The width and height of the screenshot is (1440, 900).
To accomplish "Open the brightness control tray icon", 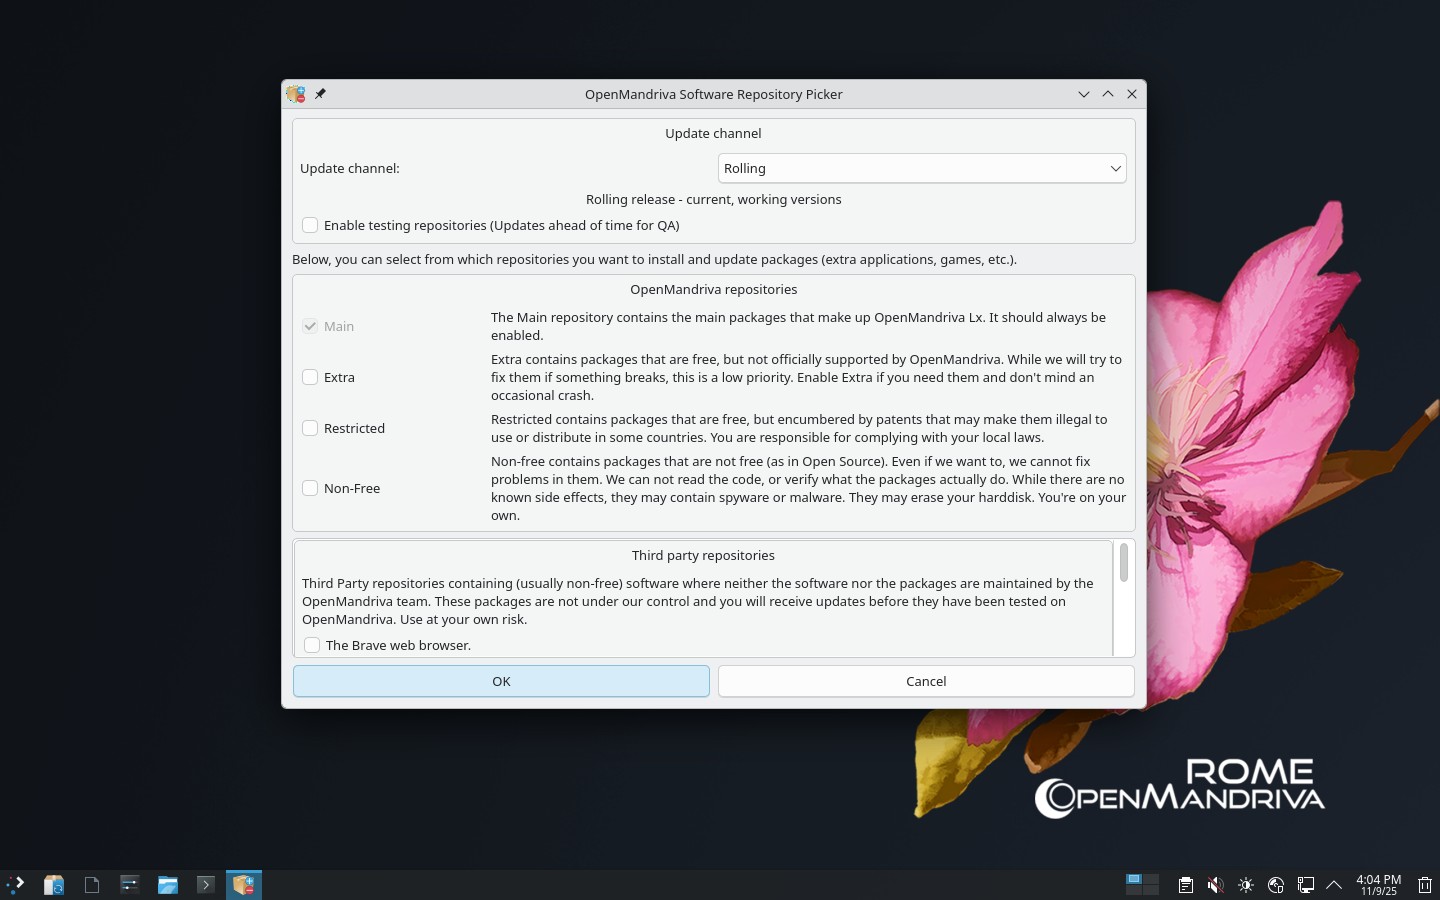I will [1245, 884].
